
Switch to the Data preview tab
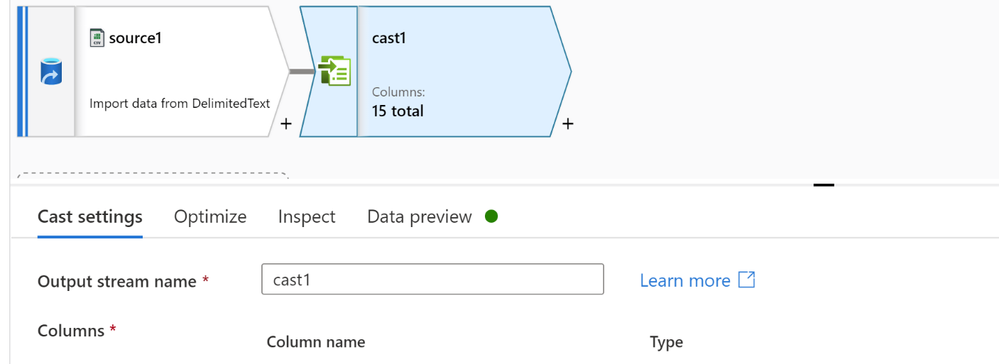(x=419, y=217)
